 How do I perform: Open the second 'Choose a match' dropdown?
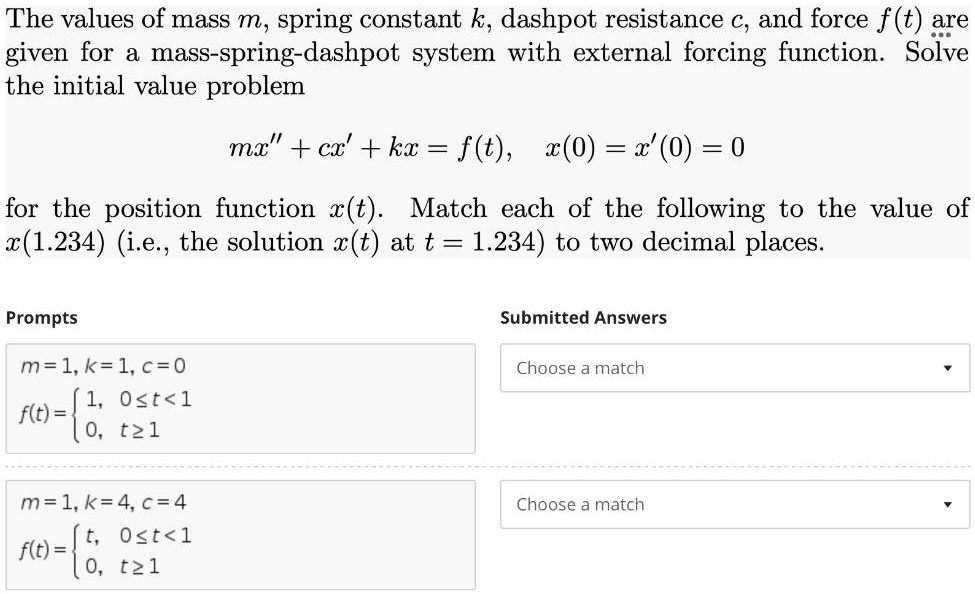pos(735,504)
